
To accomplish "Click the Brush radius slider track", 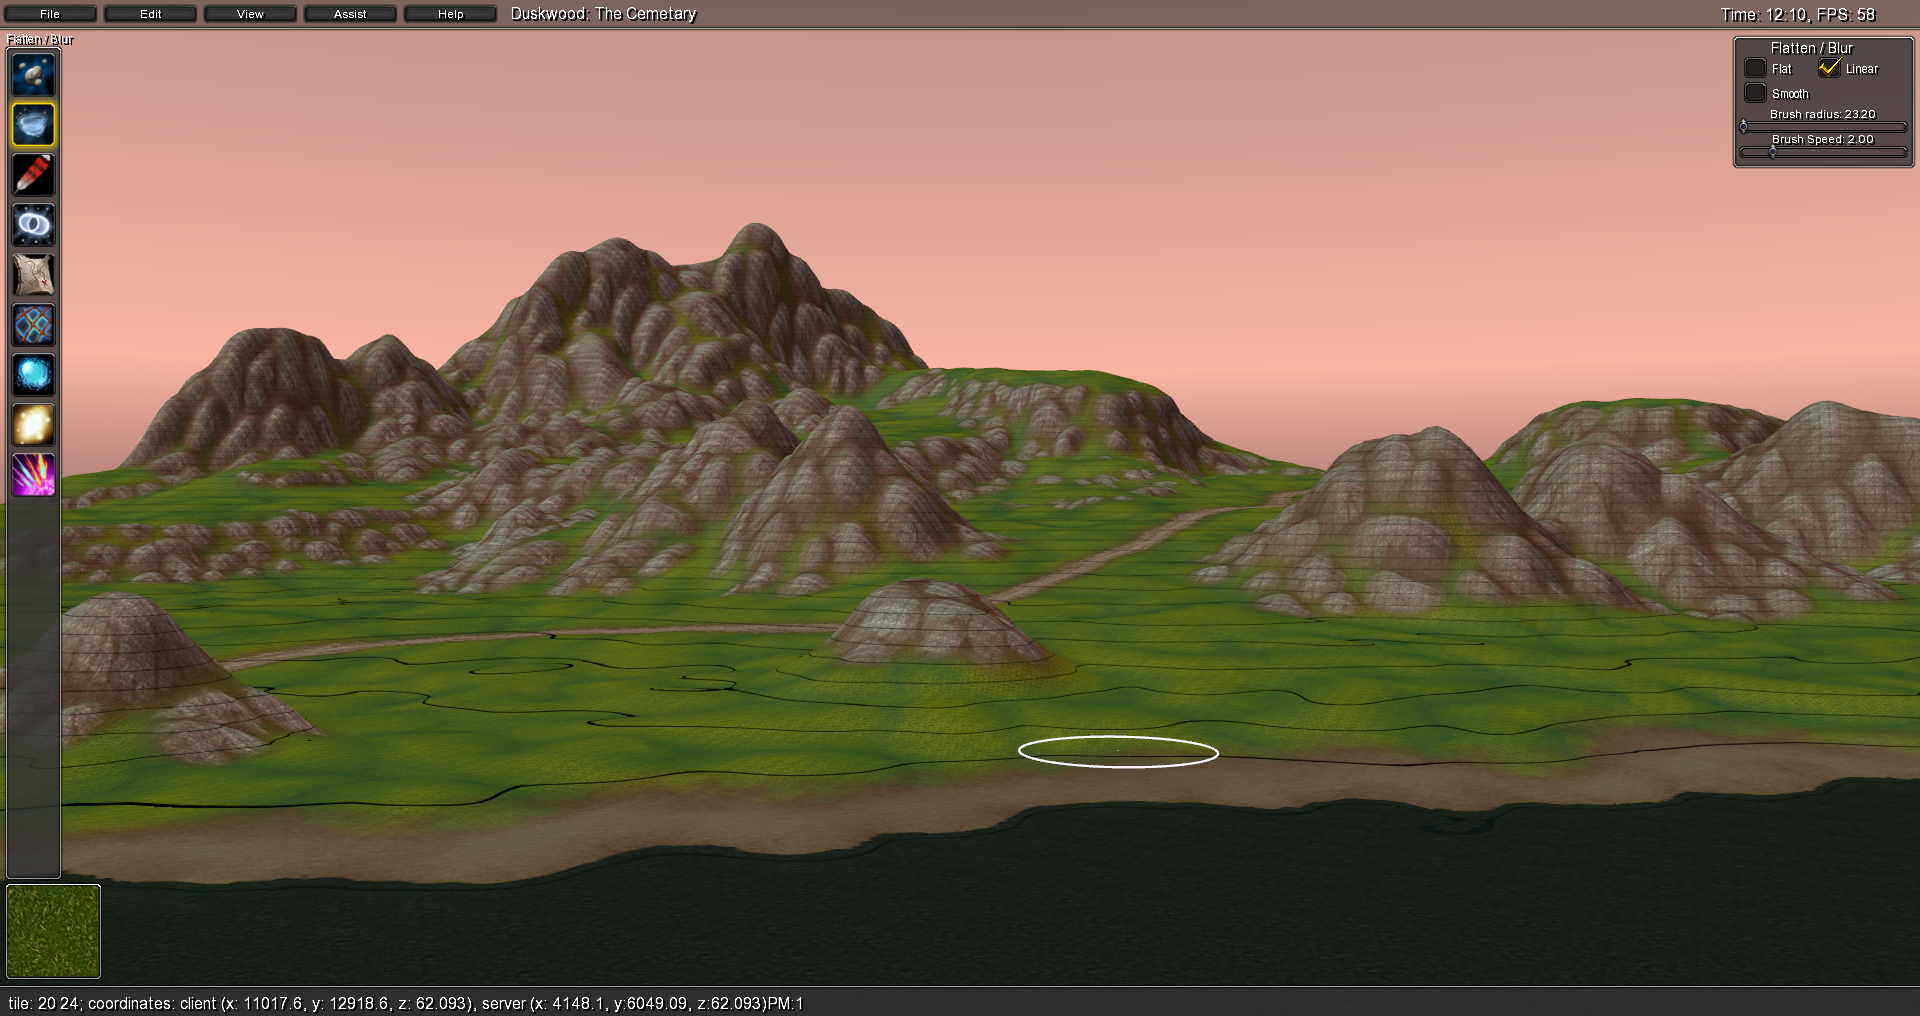I will [x=1823, y=127].
